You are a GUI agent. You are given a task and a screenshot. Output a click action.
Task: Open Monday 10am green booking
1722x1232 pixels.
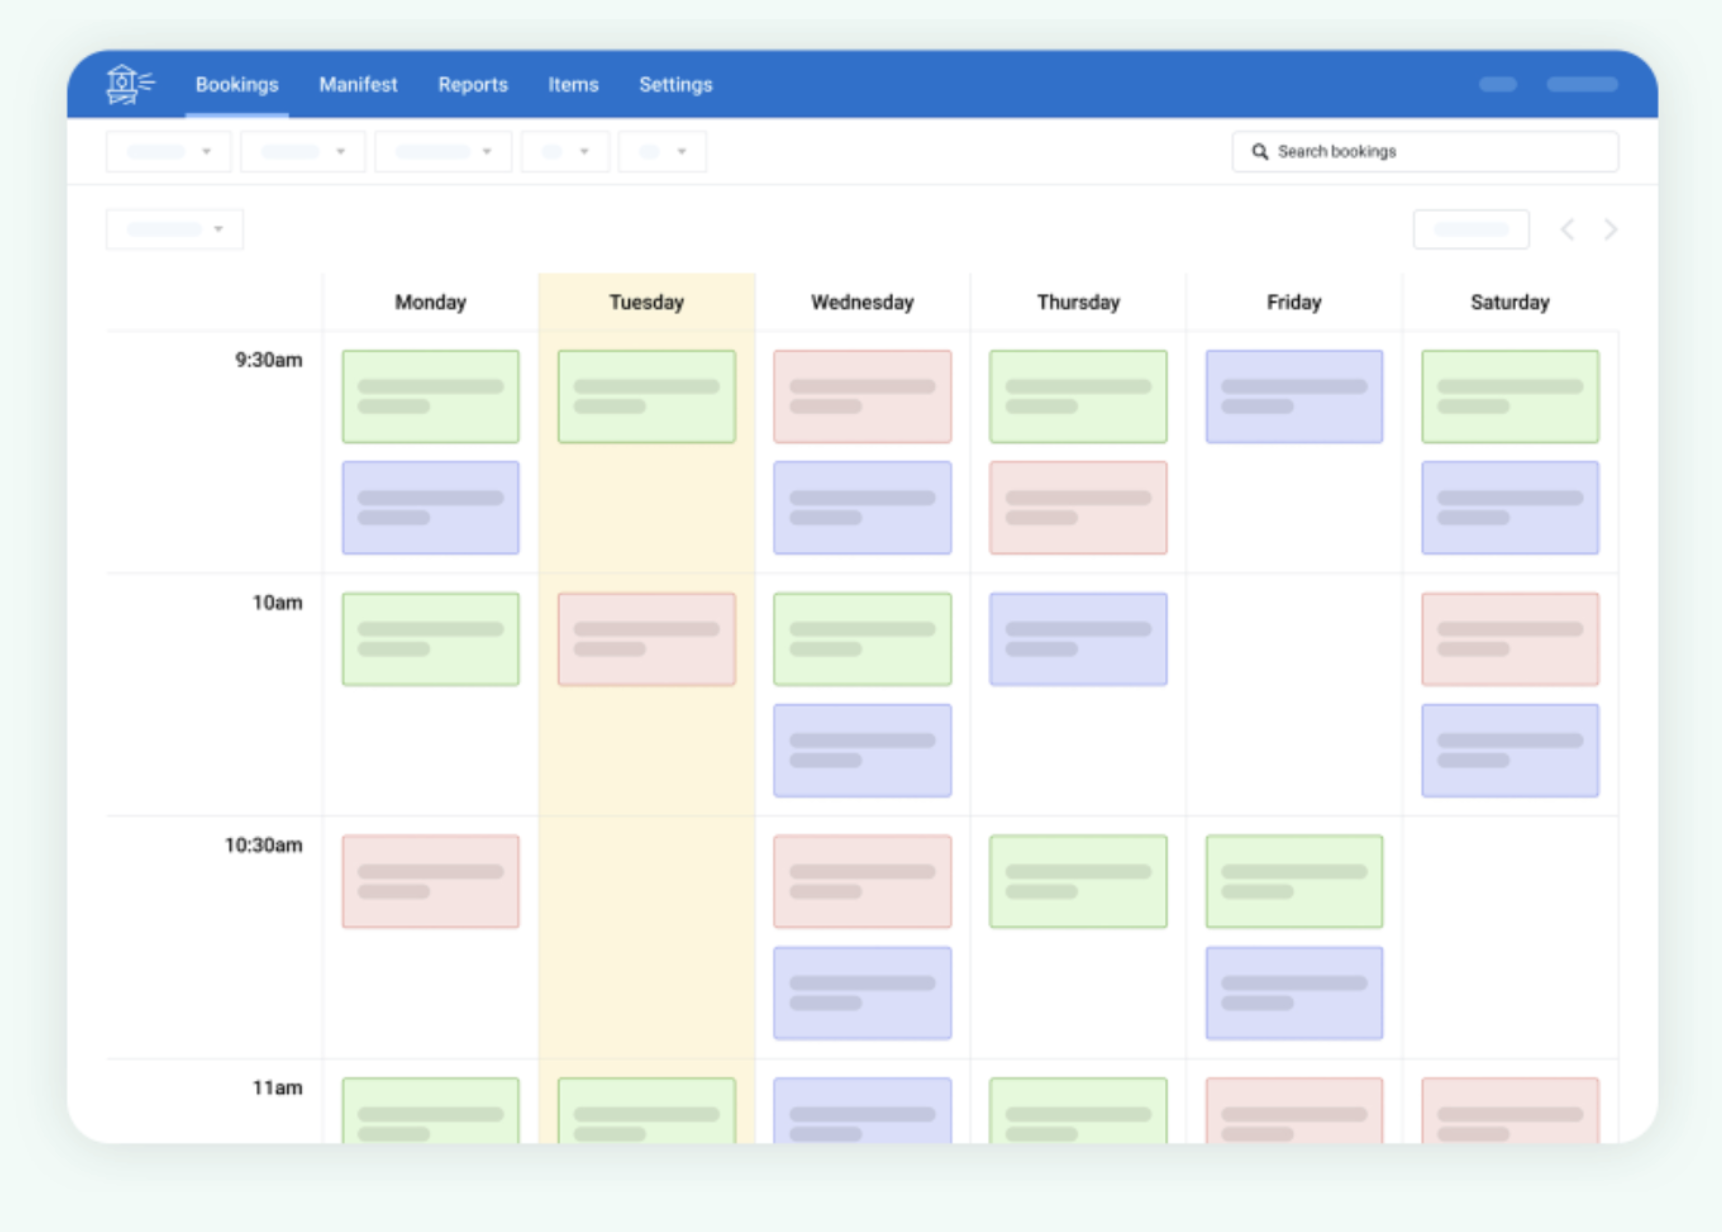click(431, 639)
